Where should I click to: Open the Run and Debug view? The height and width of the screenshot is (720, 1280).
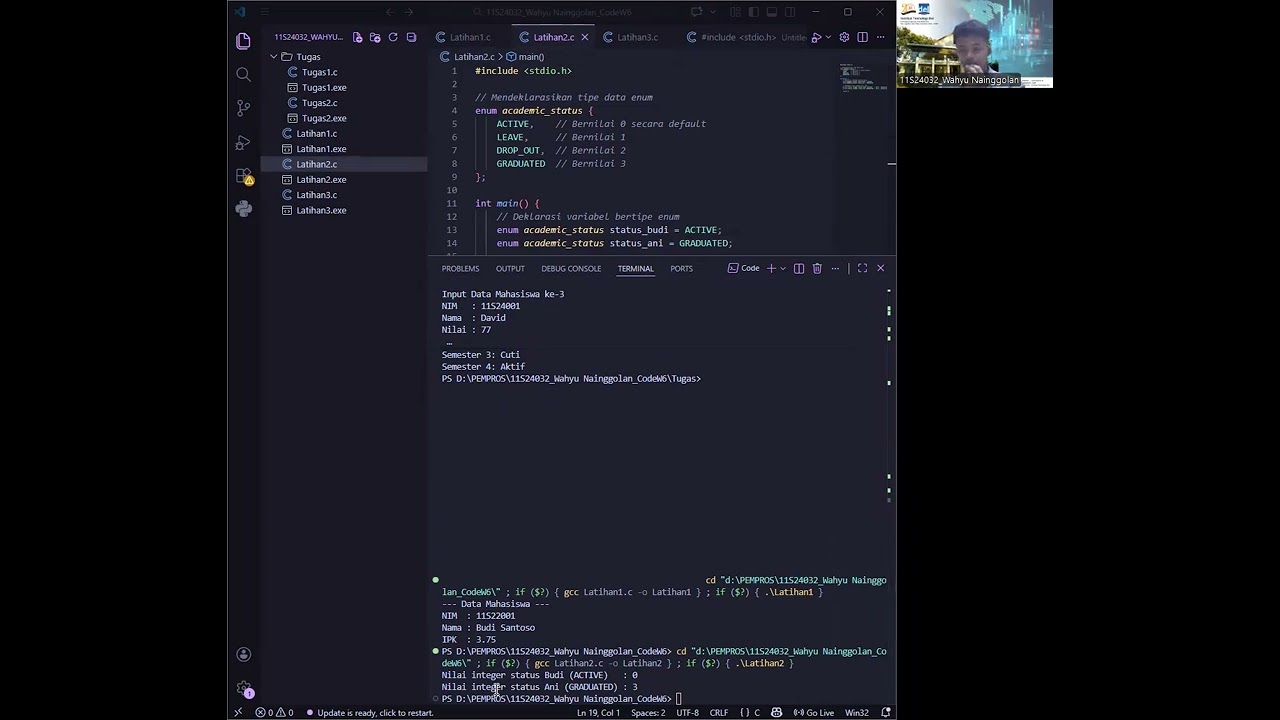tap(243, 142)
